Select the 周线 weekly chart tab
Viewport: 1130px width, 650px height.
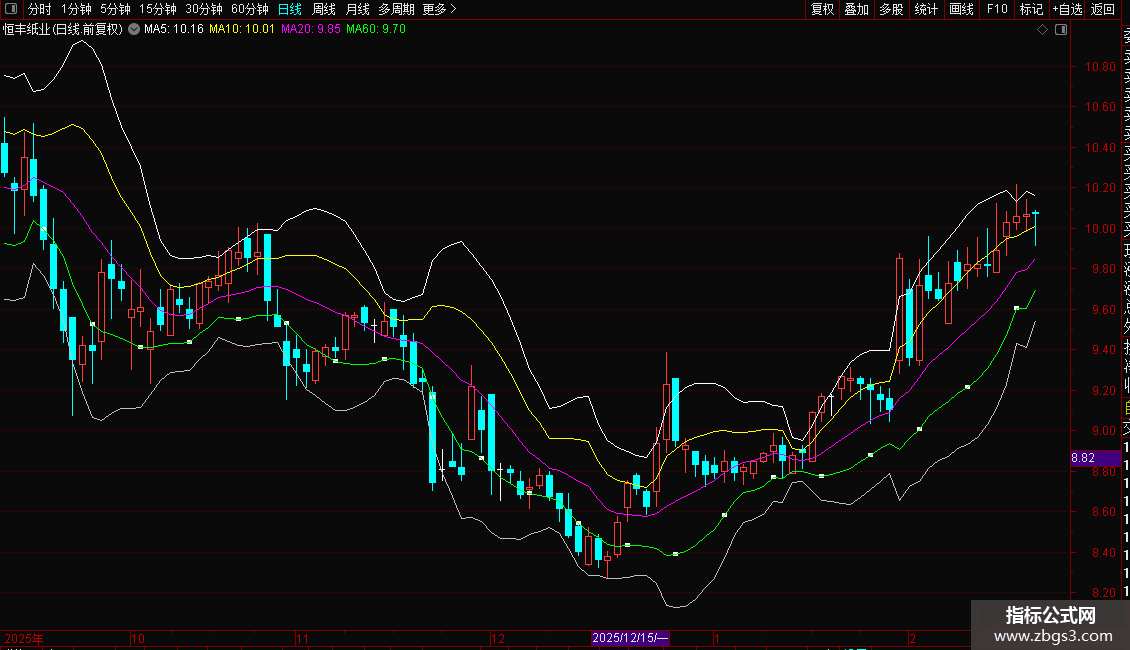coord(324,9)
